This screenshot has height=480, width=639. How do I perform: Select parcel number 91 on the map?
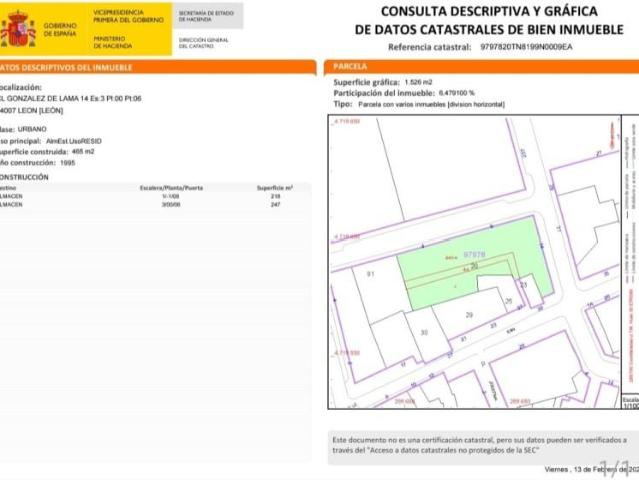(370, 273)
